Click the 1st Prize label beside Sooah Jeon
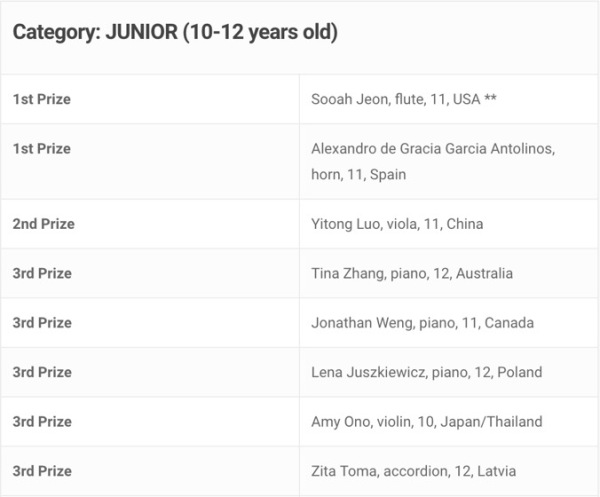The image size is (600, 497). click(x=42, y=99)
